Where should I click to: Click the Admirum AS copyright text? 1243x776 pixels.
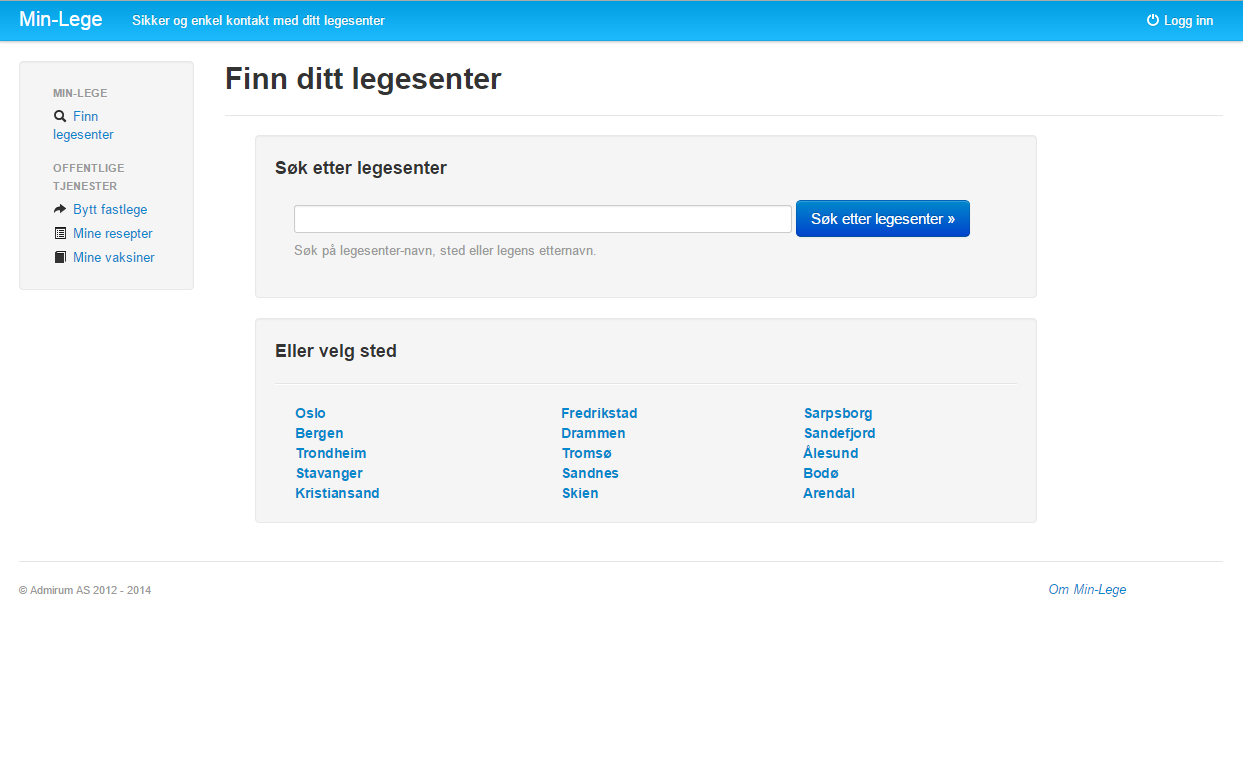point(85,591)
